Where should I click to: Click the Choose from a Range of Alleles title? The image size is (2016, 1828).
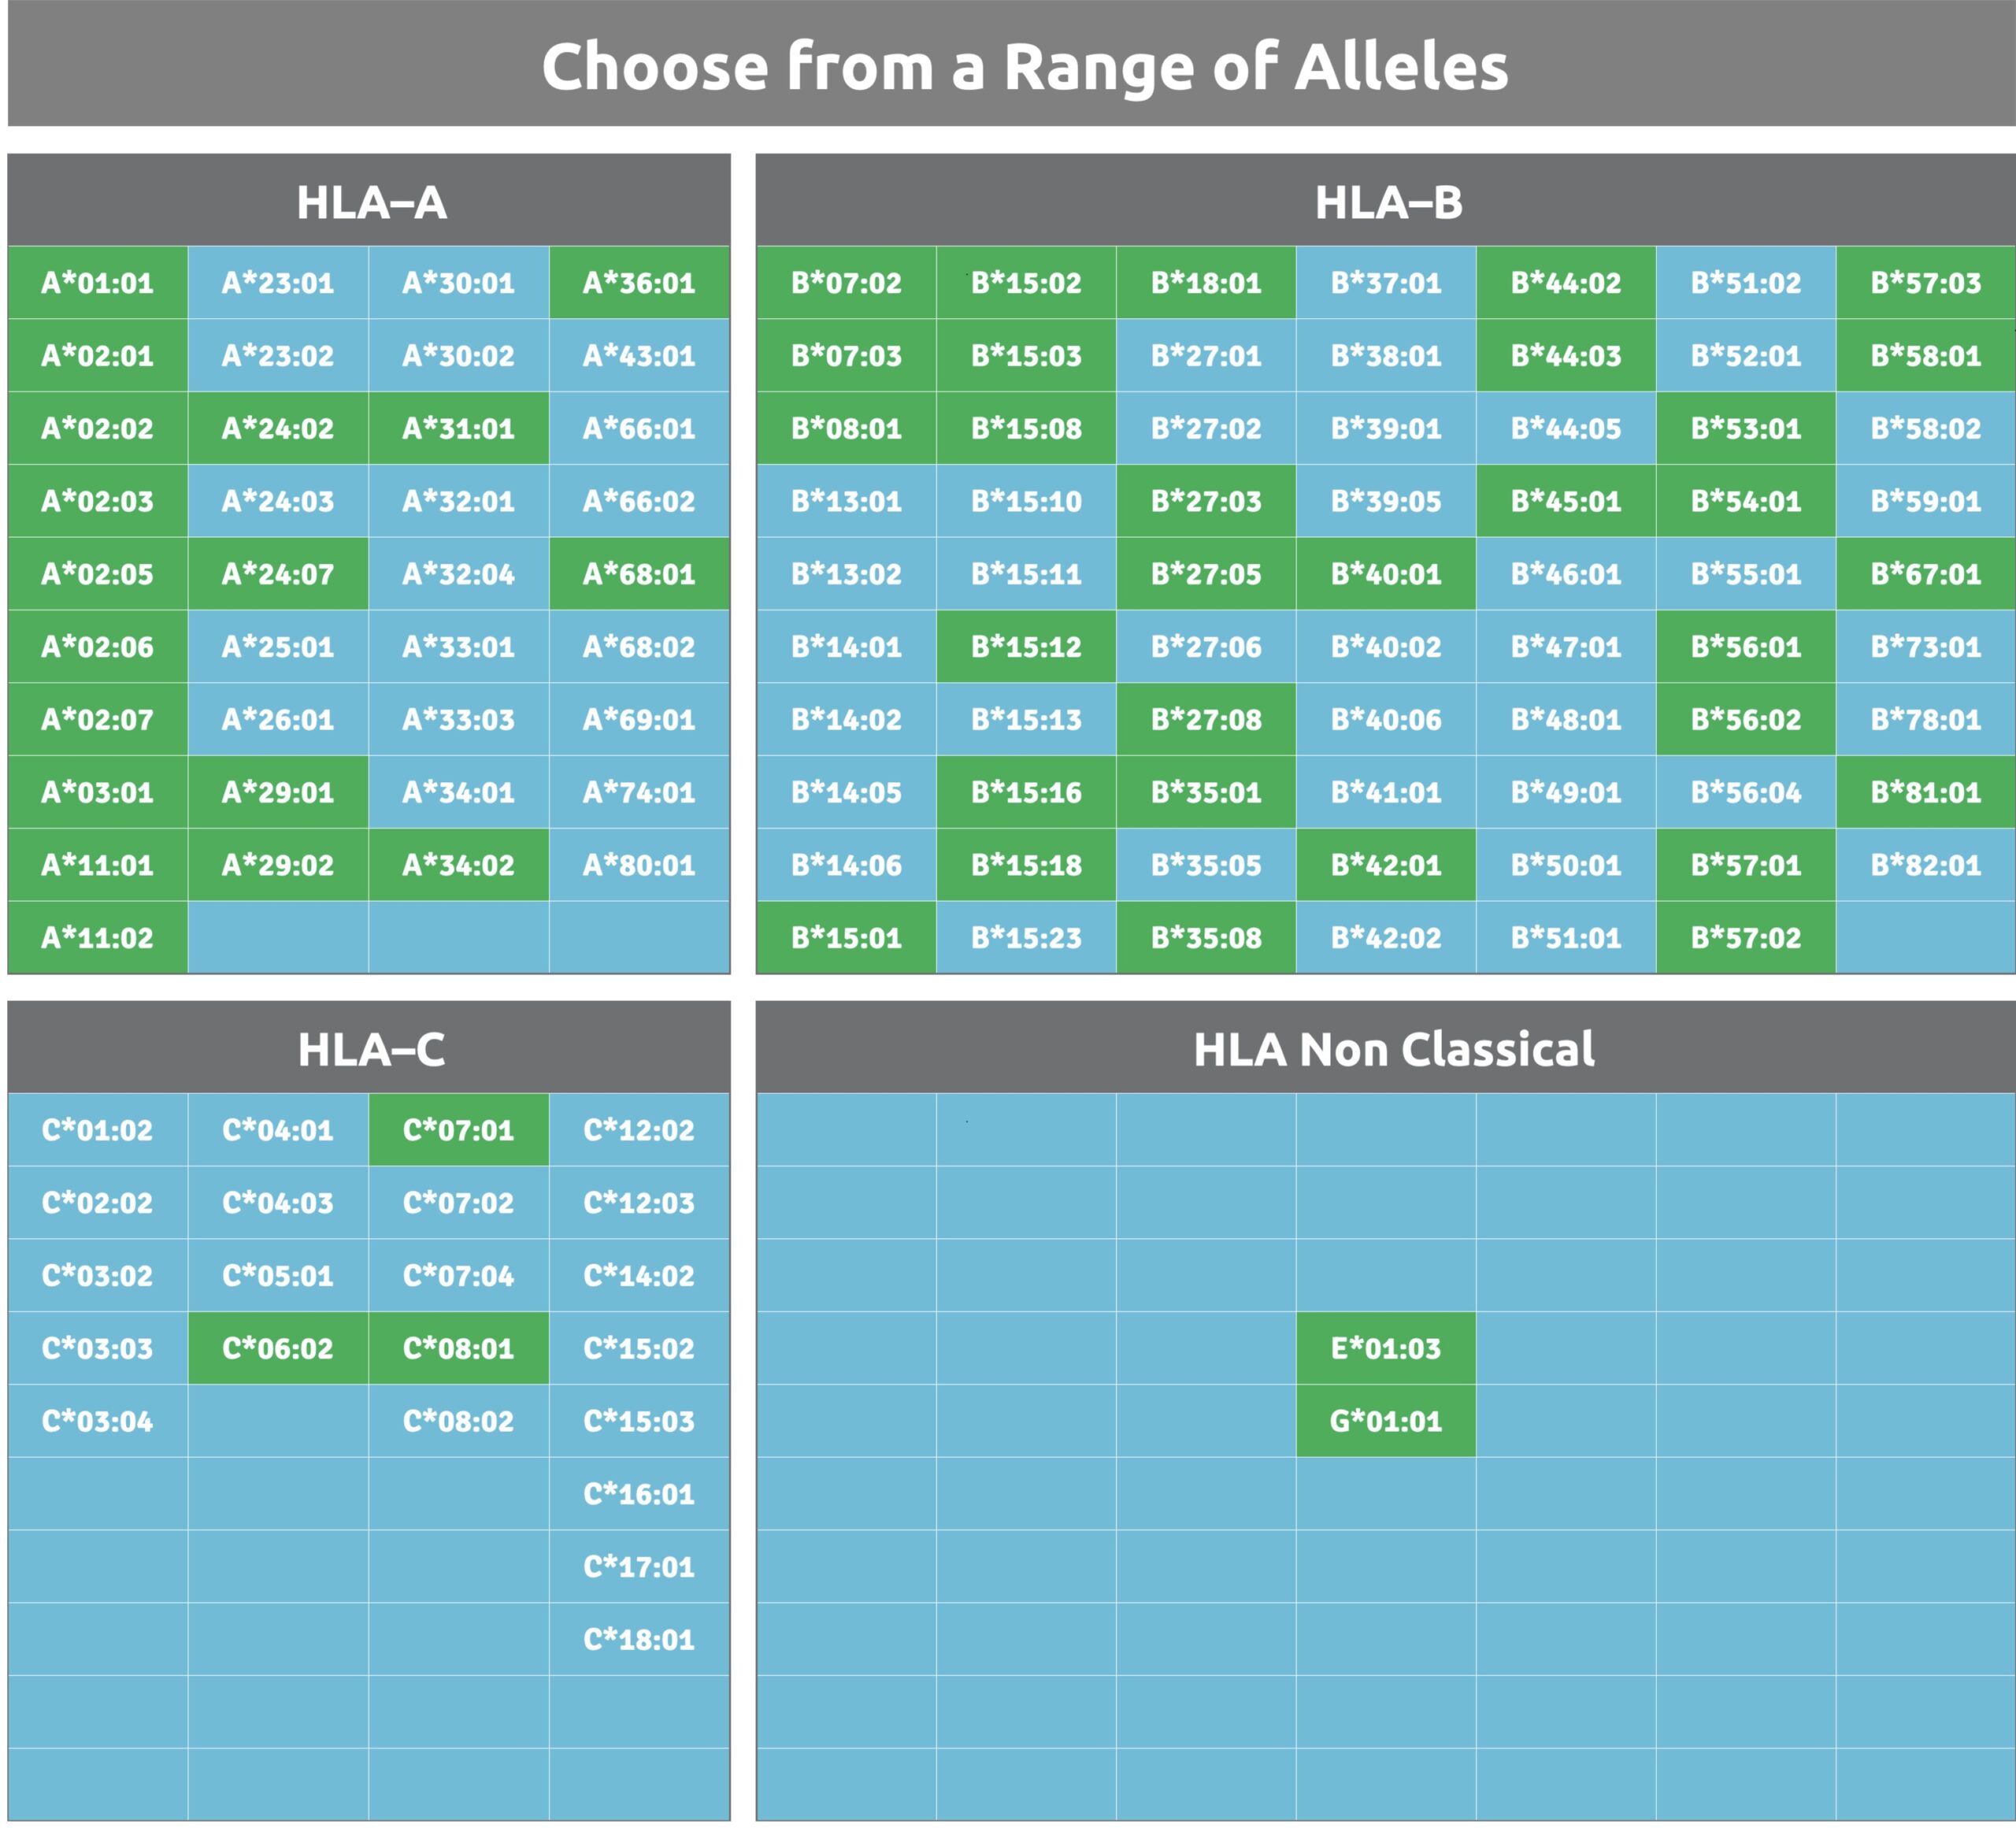click(x=1024, y=66)
